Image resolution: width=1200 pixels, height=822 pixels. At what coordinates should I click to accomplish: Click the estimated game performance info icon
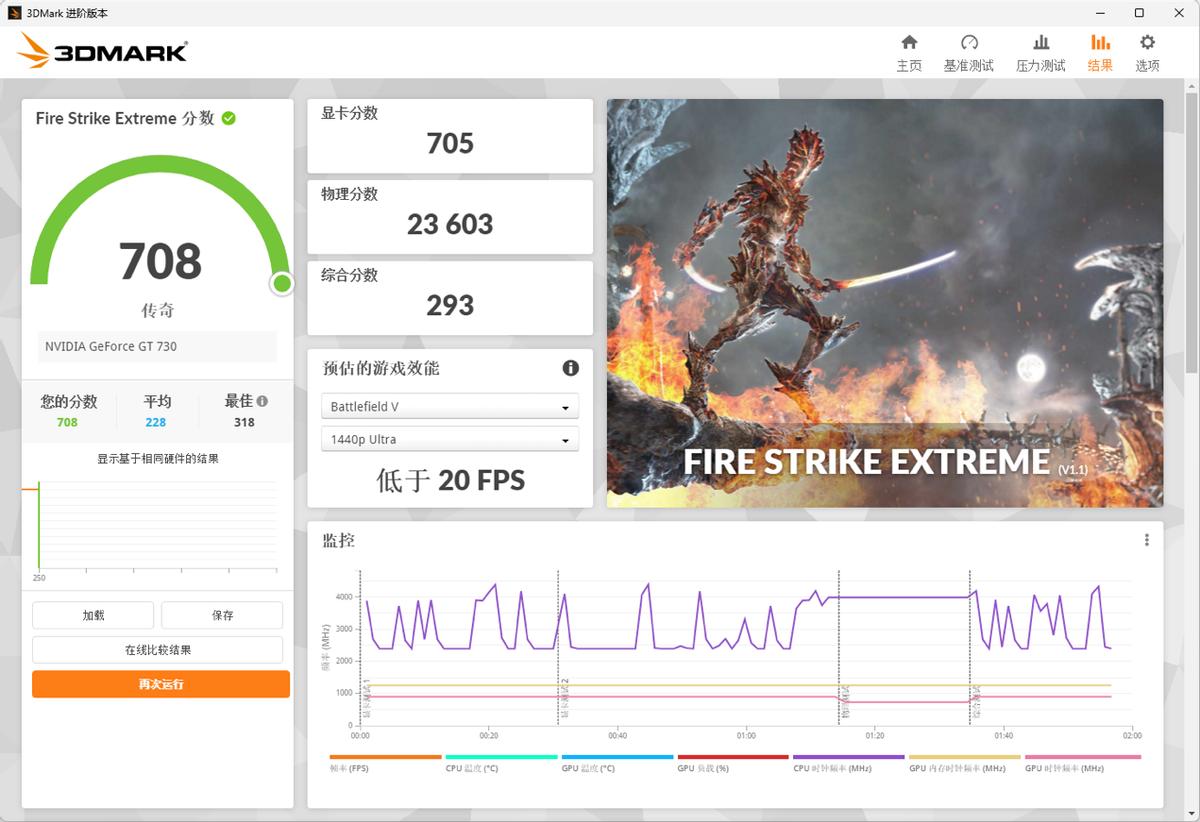tap(571, 368)
